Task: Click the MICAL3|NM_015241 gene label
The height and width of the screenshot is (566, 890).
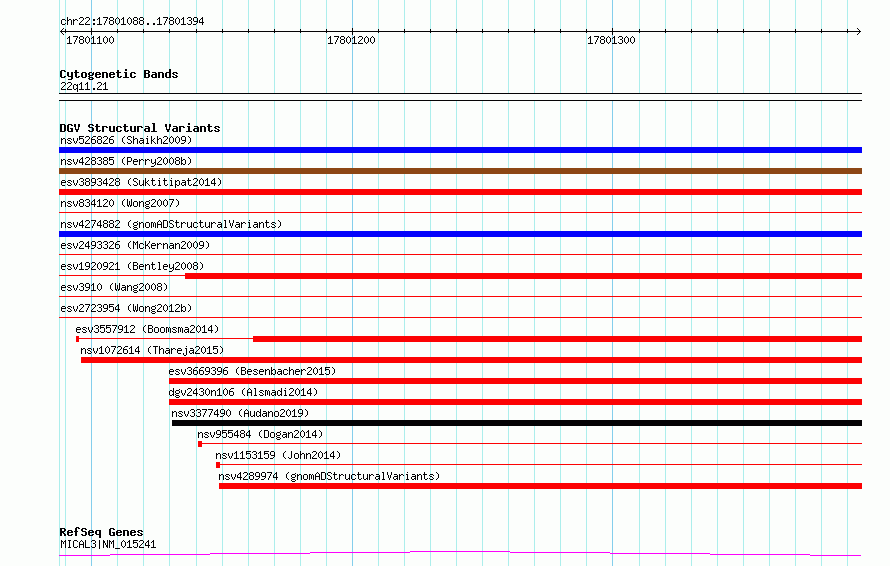Action: point(108,544)
